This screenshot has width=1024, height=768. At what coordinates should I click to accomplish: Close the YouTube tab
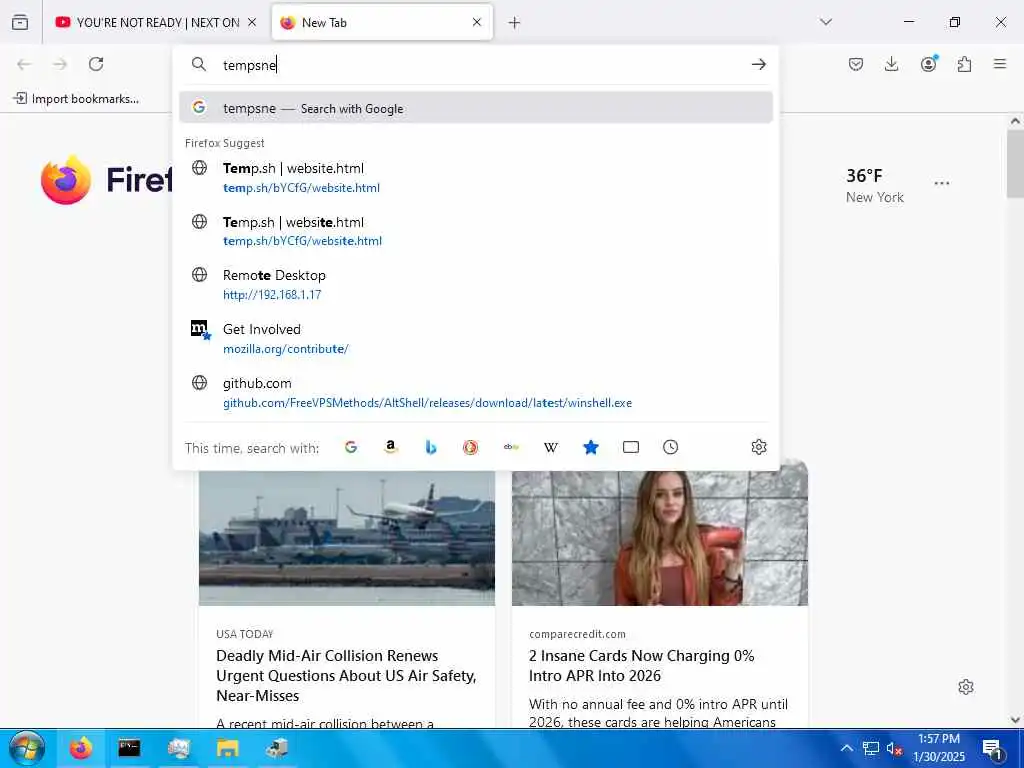pos(252,22)
